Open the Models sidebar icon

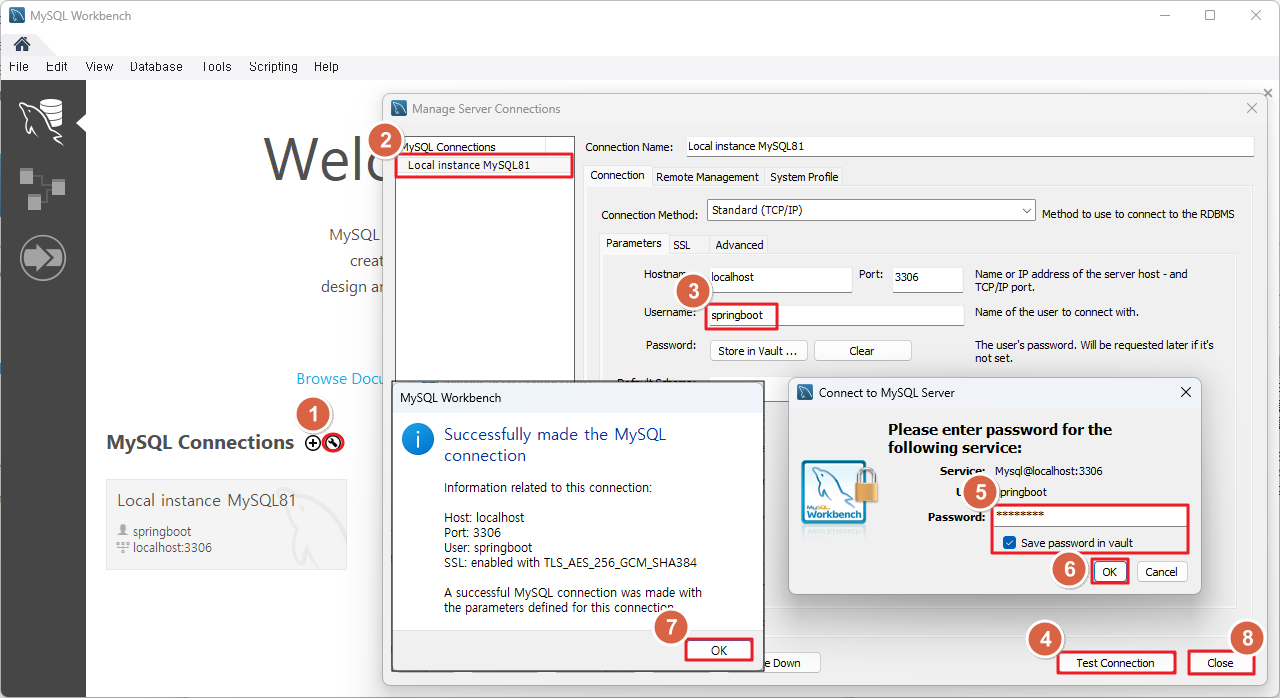[x=42, y=189]
